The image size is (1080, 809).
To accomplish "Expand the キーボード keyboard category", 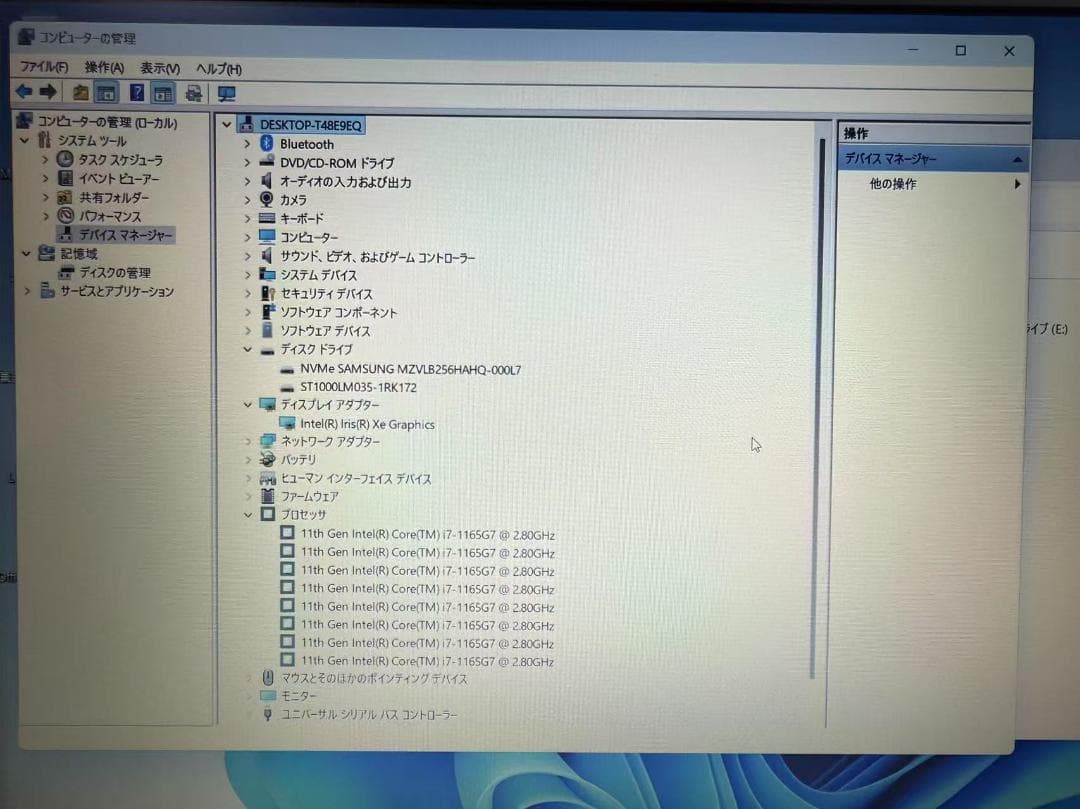I will pos(248,218).
